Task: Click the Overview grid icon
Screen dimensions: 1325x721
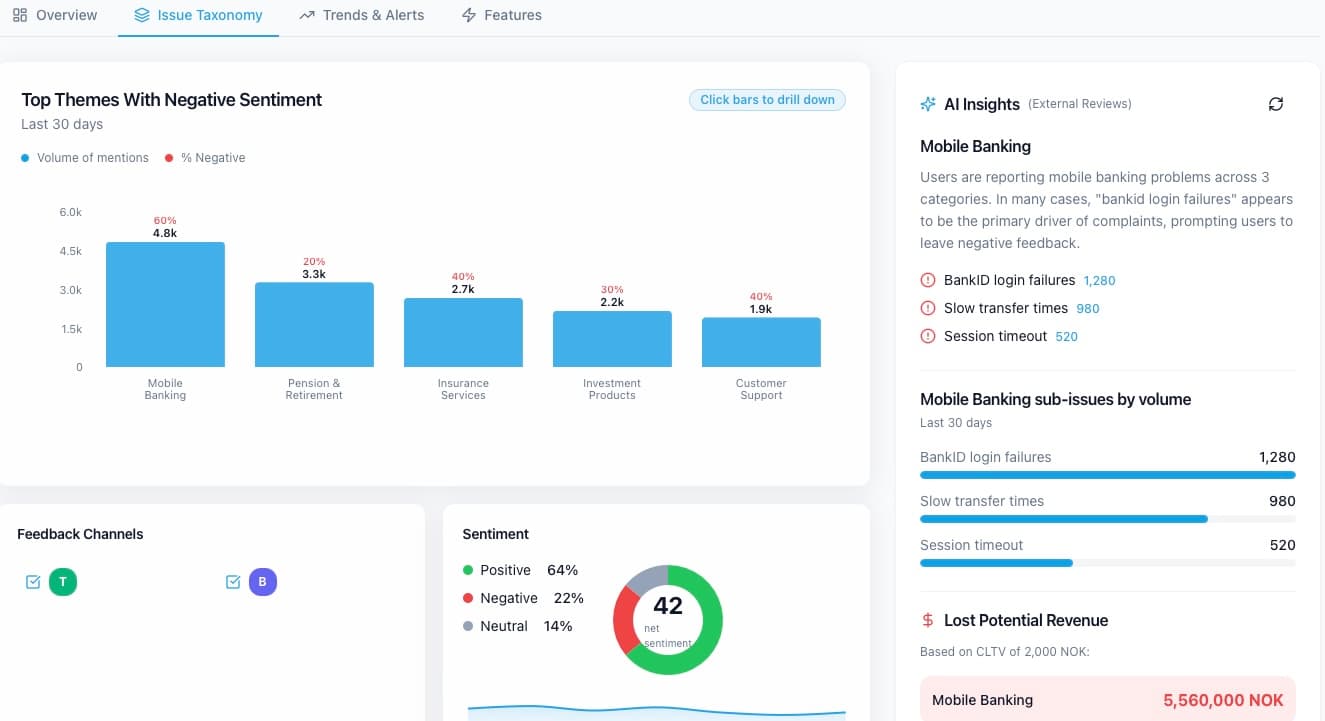Action: [x=21, y=14]
